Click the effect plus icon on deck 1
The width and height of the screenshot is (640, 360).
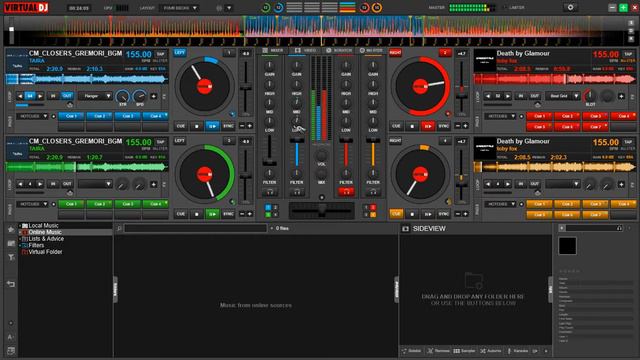pyautogui.click(x=153, y=96)
